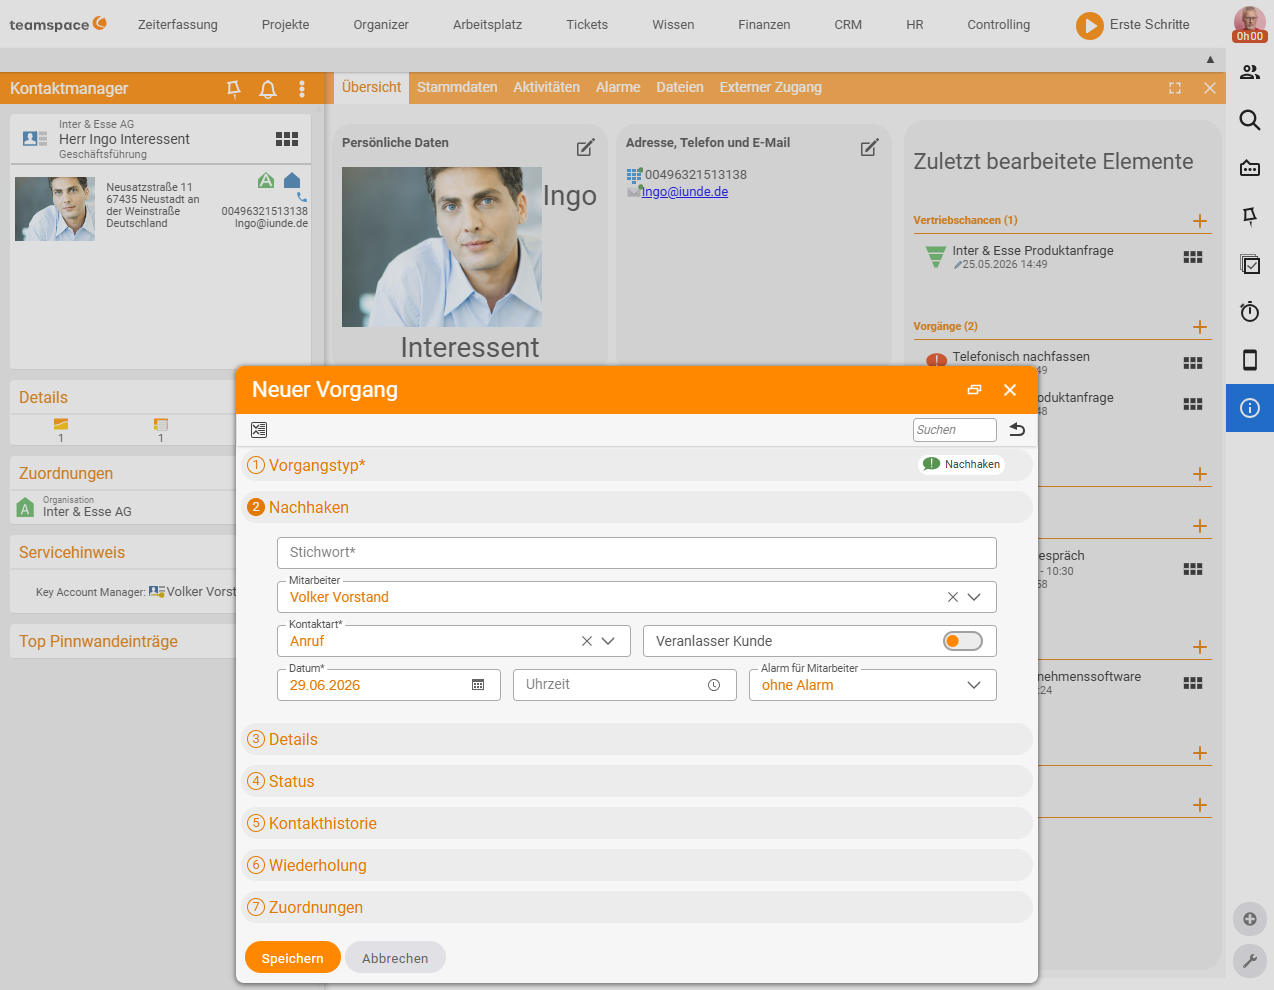Open grid menu for Telefonisch nachfassen
The image size is (1274, 990).
coord(1193,363)
